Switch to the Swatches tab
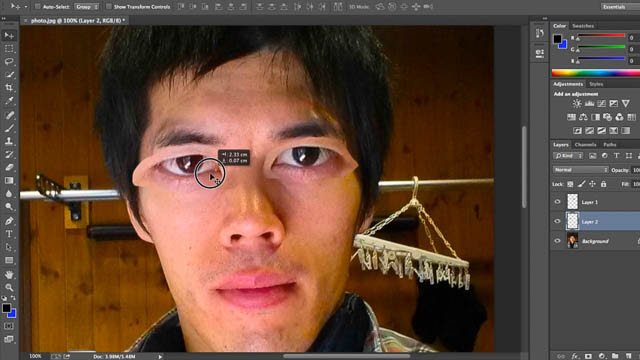 tap(583, 26)
